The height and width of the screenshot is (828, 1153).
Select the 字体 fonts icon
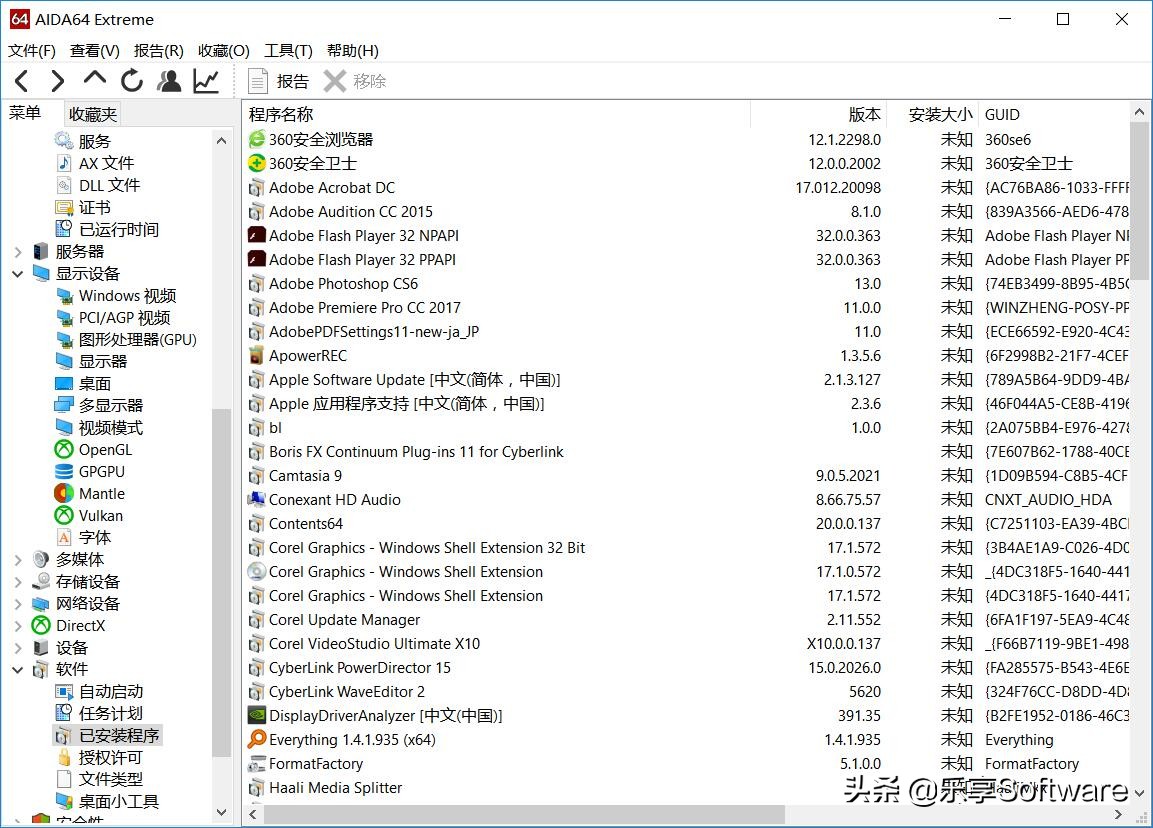tap(64, 538)
